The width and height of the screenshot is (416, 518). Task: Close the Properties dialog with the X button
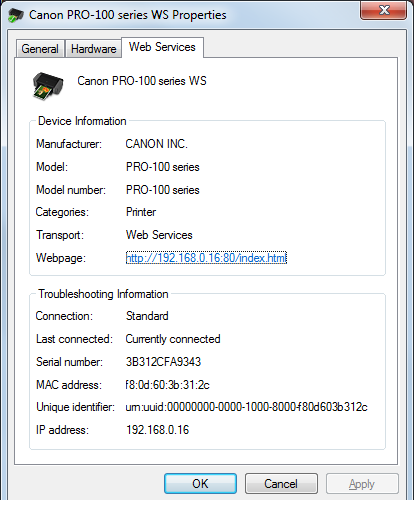[x=384, y=10]
